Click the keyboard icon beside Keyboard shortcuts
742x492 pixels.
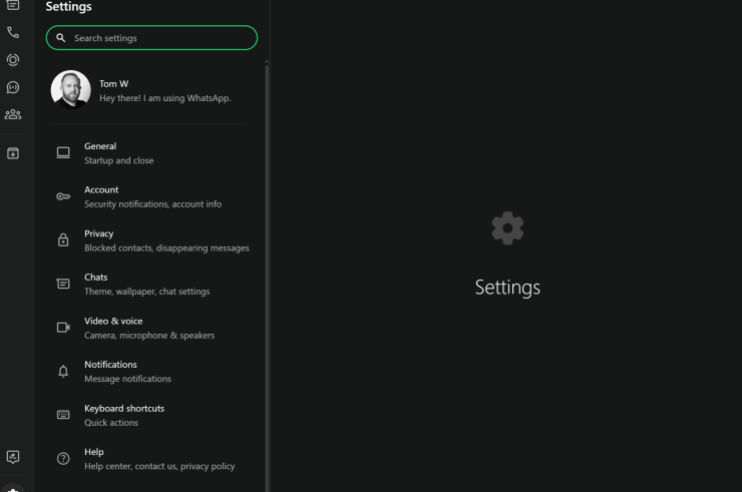point(63,415)
